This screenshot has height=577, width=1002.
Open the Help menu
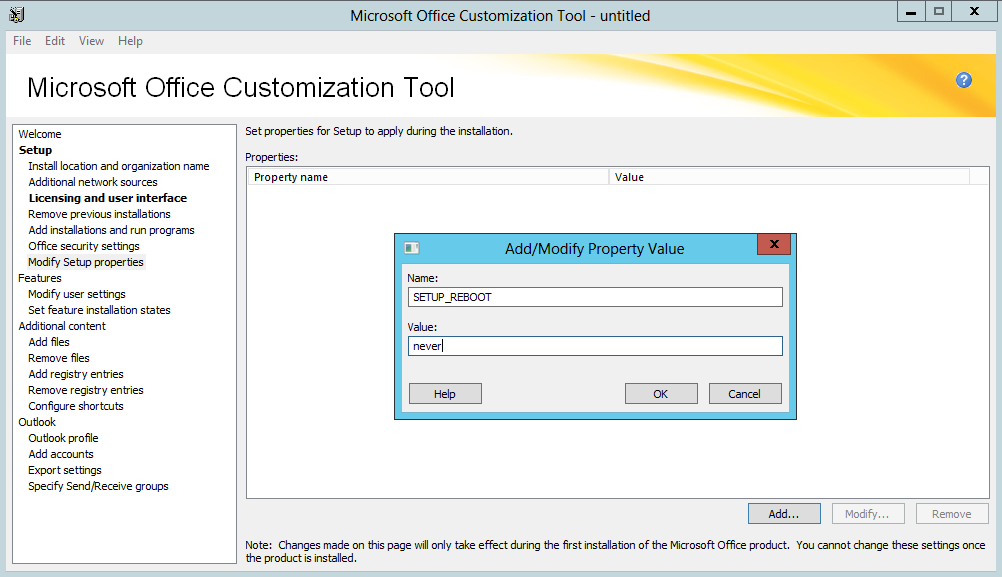130,41
